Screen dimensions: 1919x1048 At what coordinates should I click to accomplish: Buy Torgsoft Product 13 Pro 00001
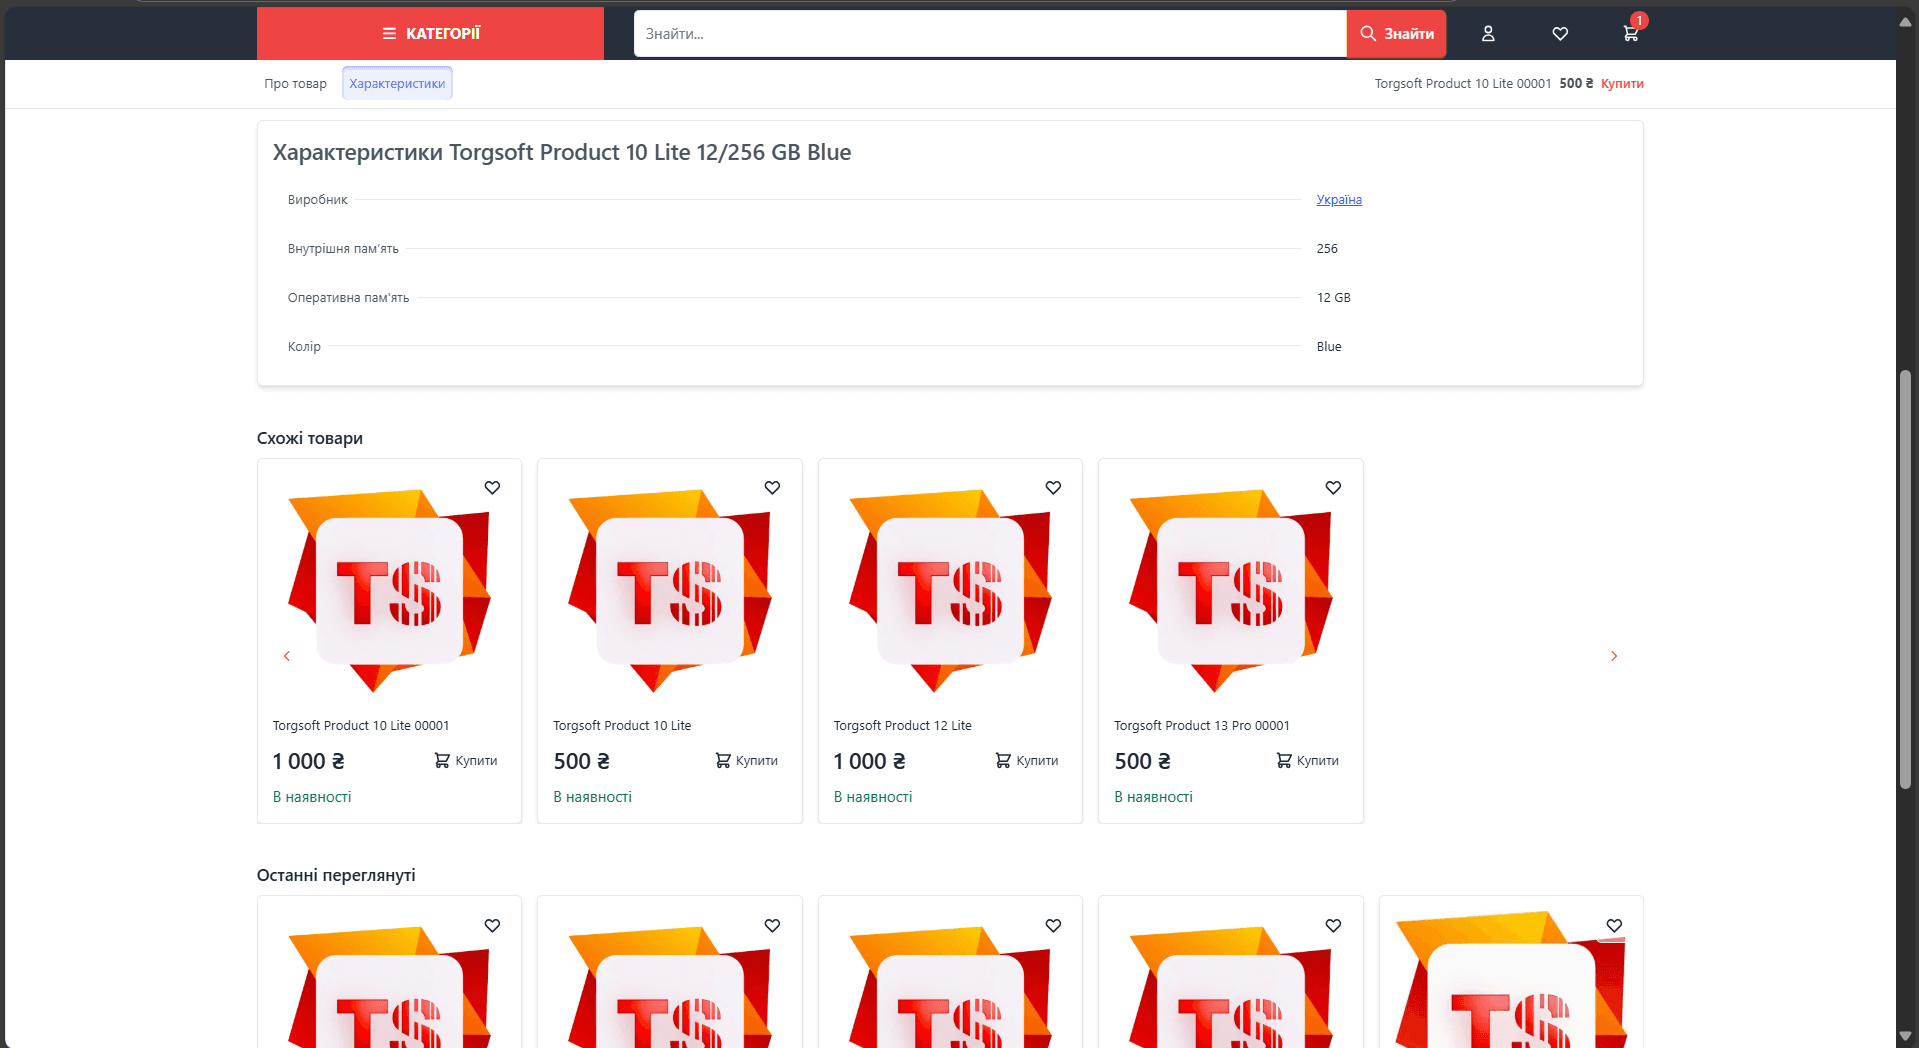point(1308,761)
